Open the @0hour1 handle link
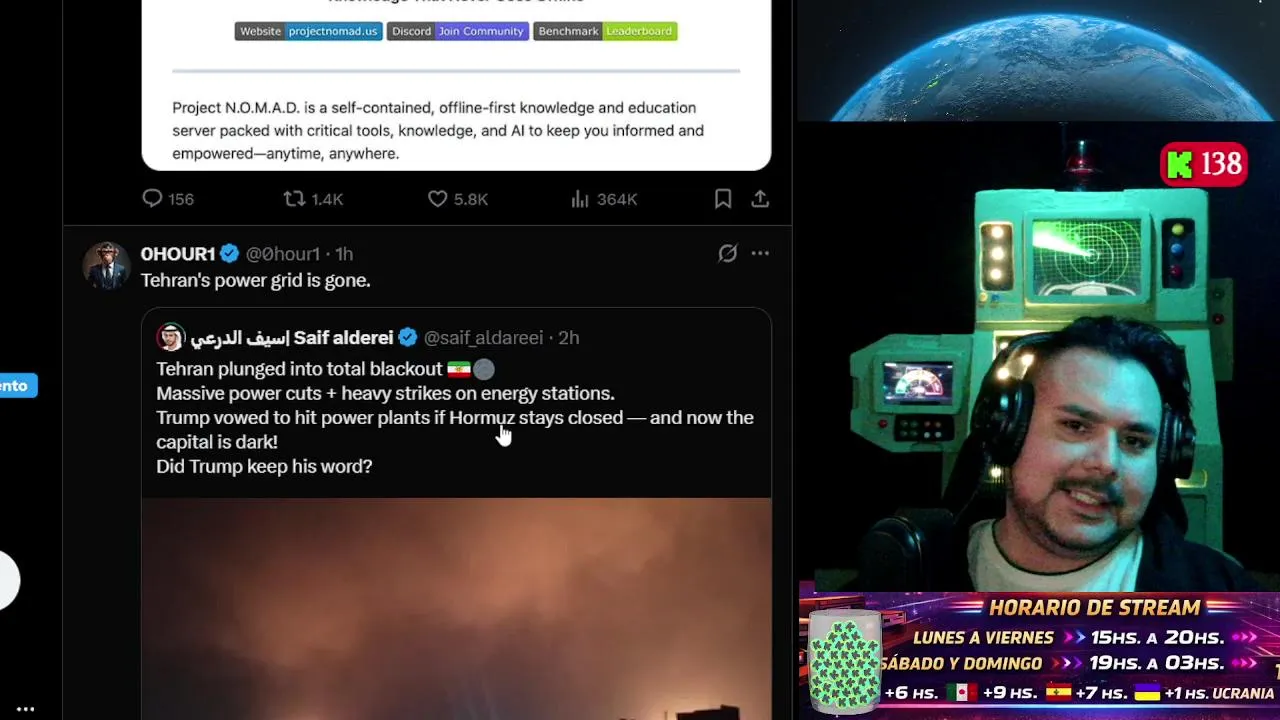Image resolution: width=1280 pixels, height=720 pixels. pyautogui.click(x=283, y=254)
